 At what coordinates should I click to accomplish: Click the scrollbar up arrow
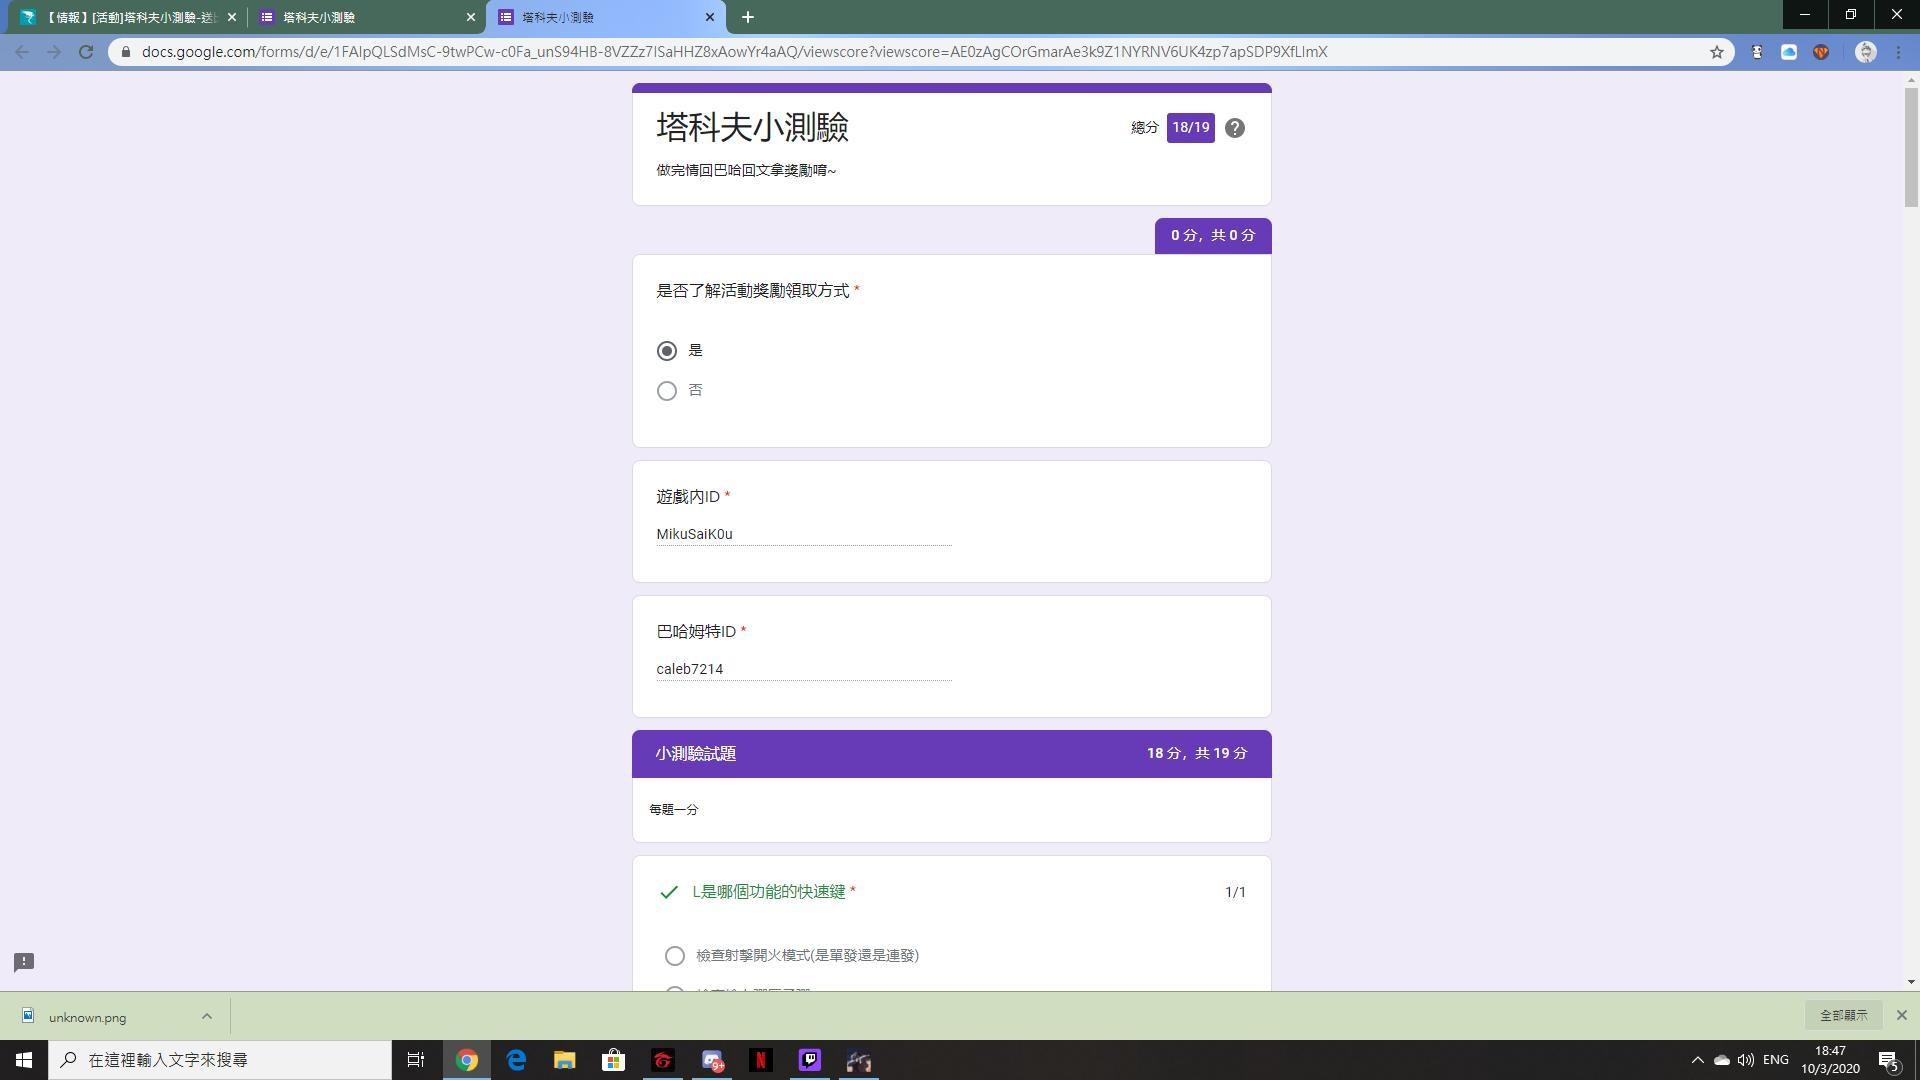click(1911, 79)
